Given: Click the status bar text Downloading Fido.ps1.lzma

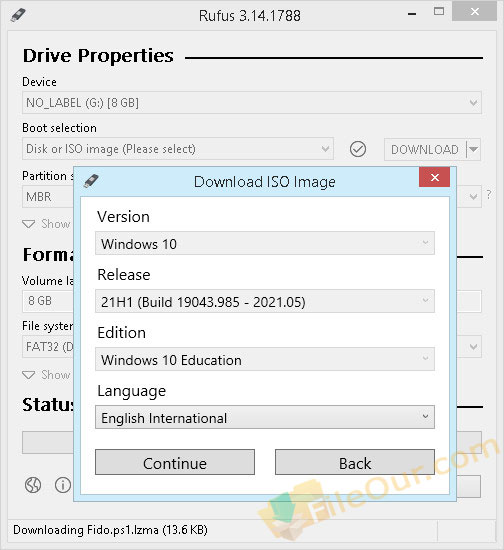Looking at the screenshot, I should coord(110,530).
